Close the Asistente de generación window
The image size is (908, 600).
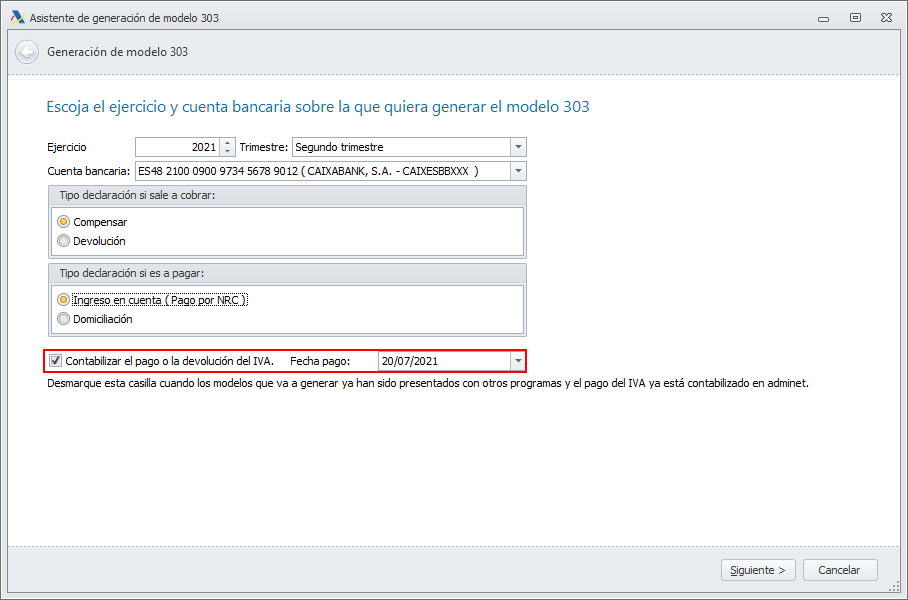[x=887, y=18]
